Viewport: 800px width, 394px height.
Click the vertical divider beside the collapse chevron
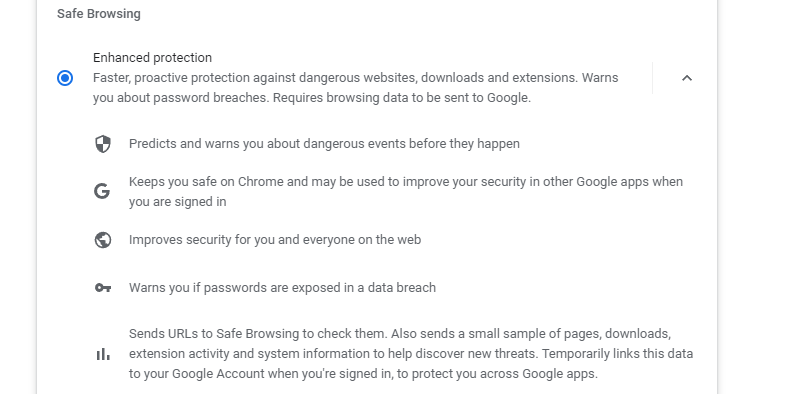pos(653,78)
